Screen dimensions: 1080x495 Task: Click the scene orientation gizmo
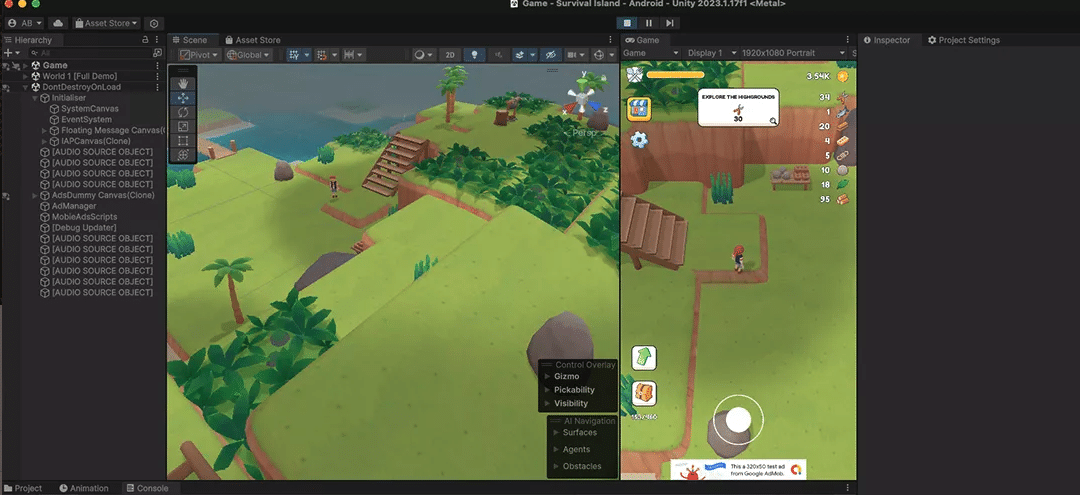coord(583,98)
